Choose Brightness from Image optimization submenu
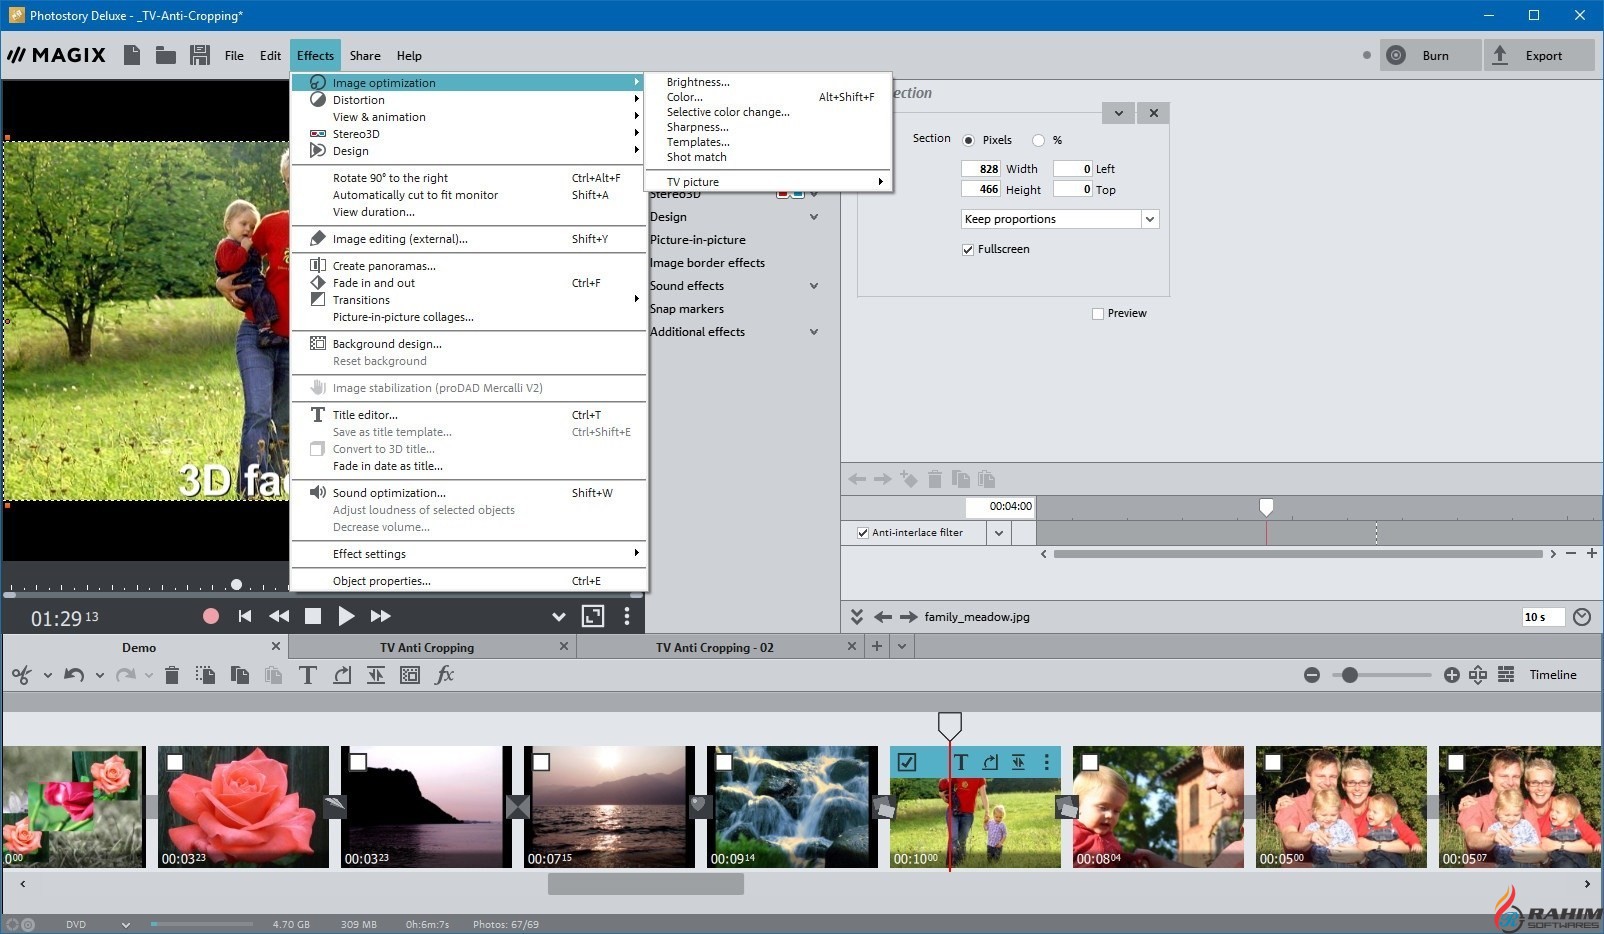 point(698,82)
